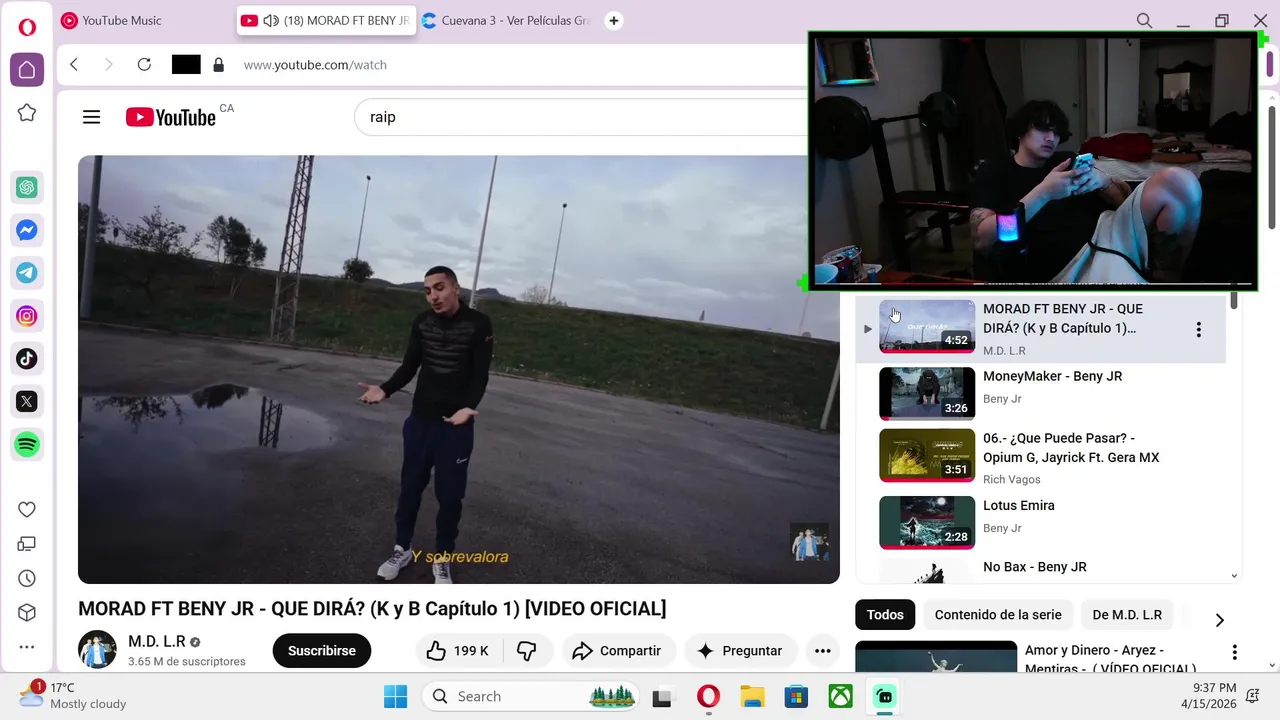Open options for MORAD FT BENY JR playlist item
The height and width of the screenshot is (720, 1280).
(1198, 329)
